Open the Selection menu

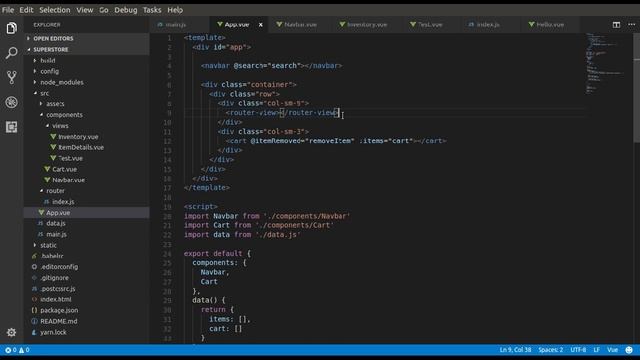[55, 10]
